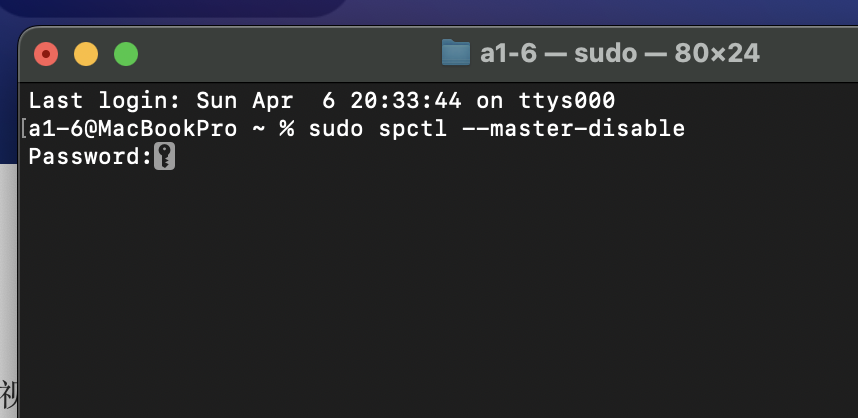Click the Password: prompt label
This screenshot has height=418, width=858.
pyautogui.click(x=90, y=156)
